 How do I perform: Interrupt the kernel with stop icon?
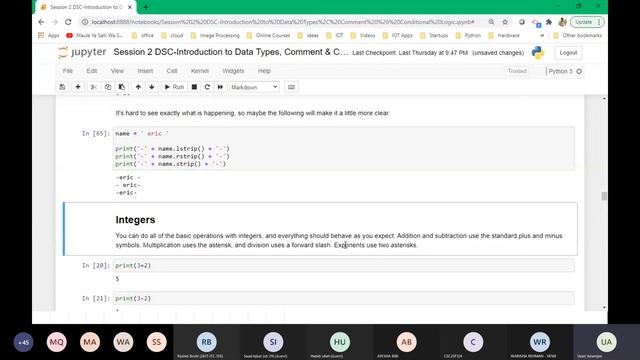[194, 87]
